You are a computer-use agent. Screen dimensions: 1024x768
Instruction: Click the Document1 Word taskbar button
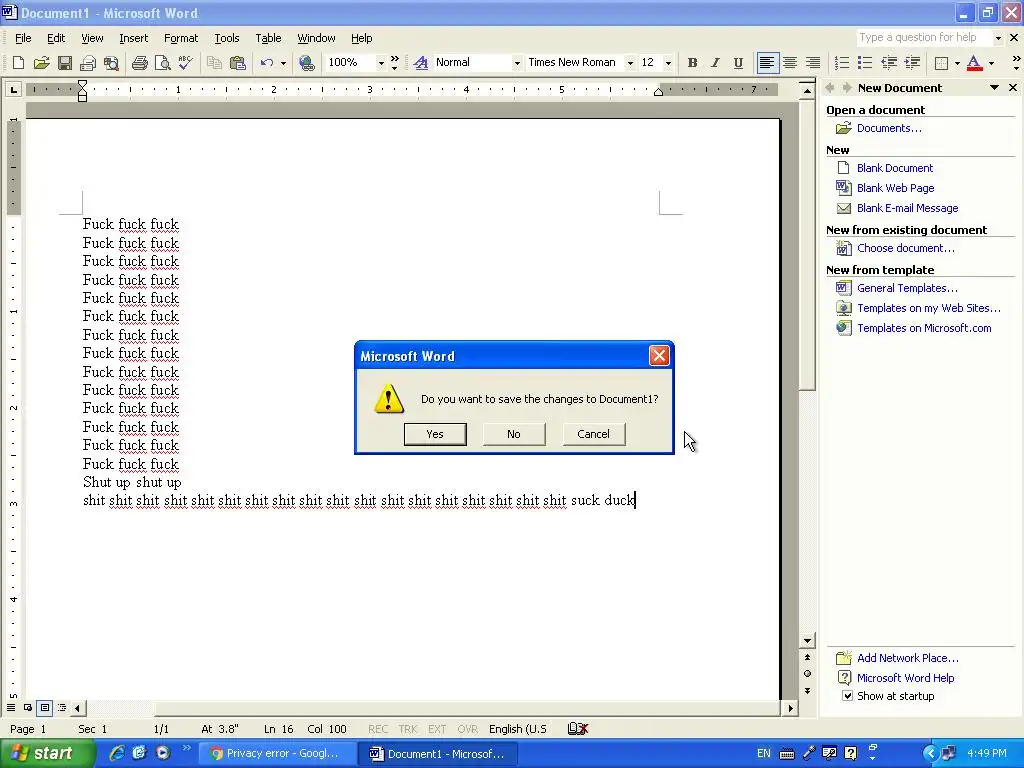(440, 754)
